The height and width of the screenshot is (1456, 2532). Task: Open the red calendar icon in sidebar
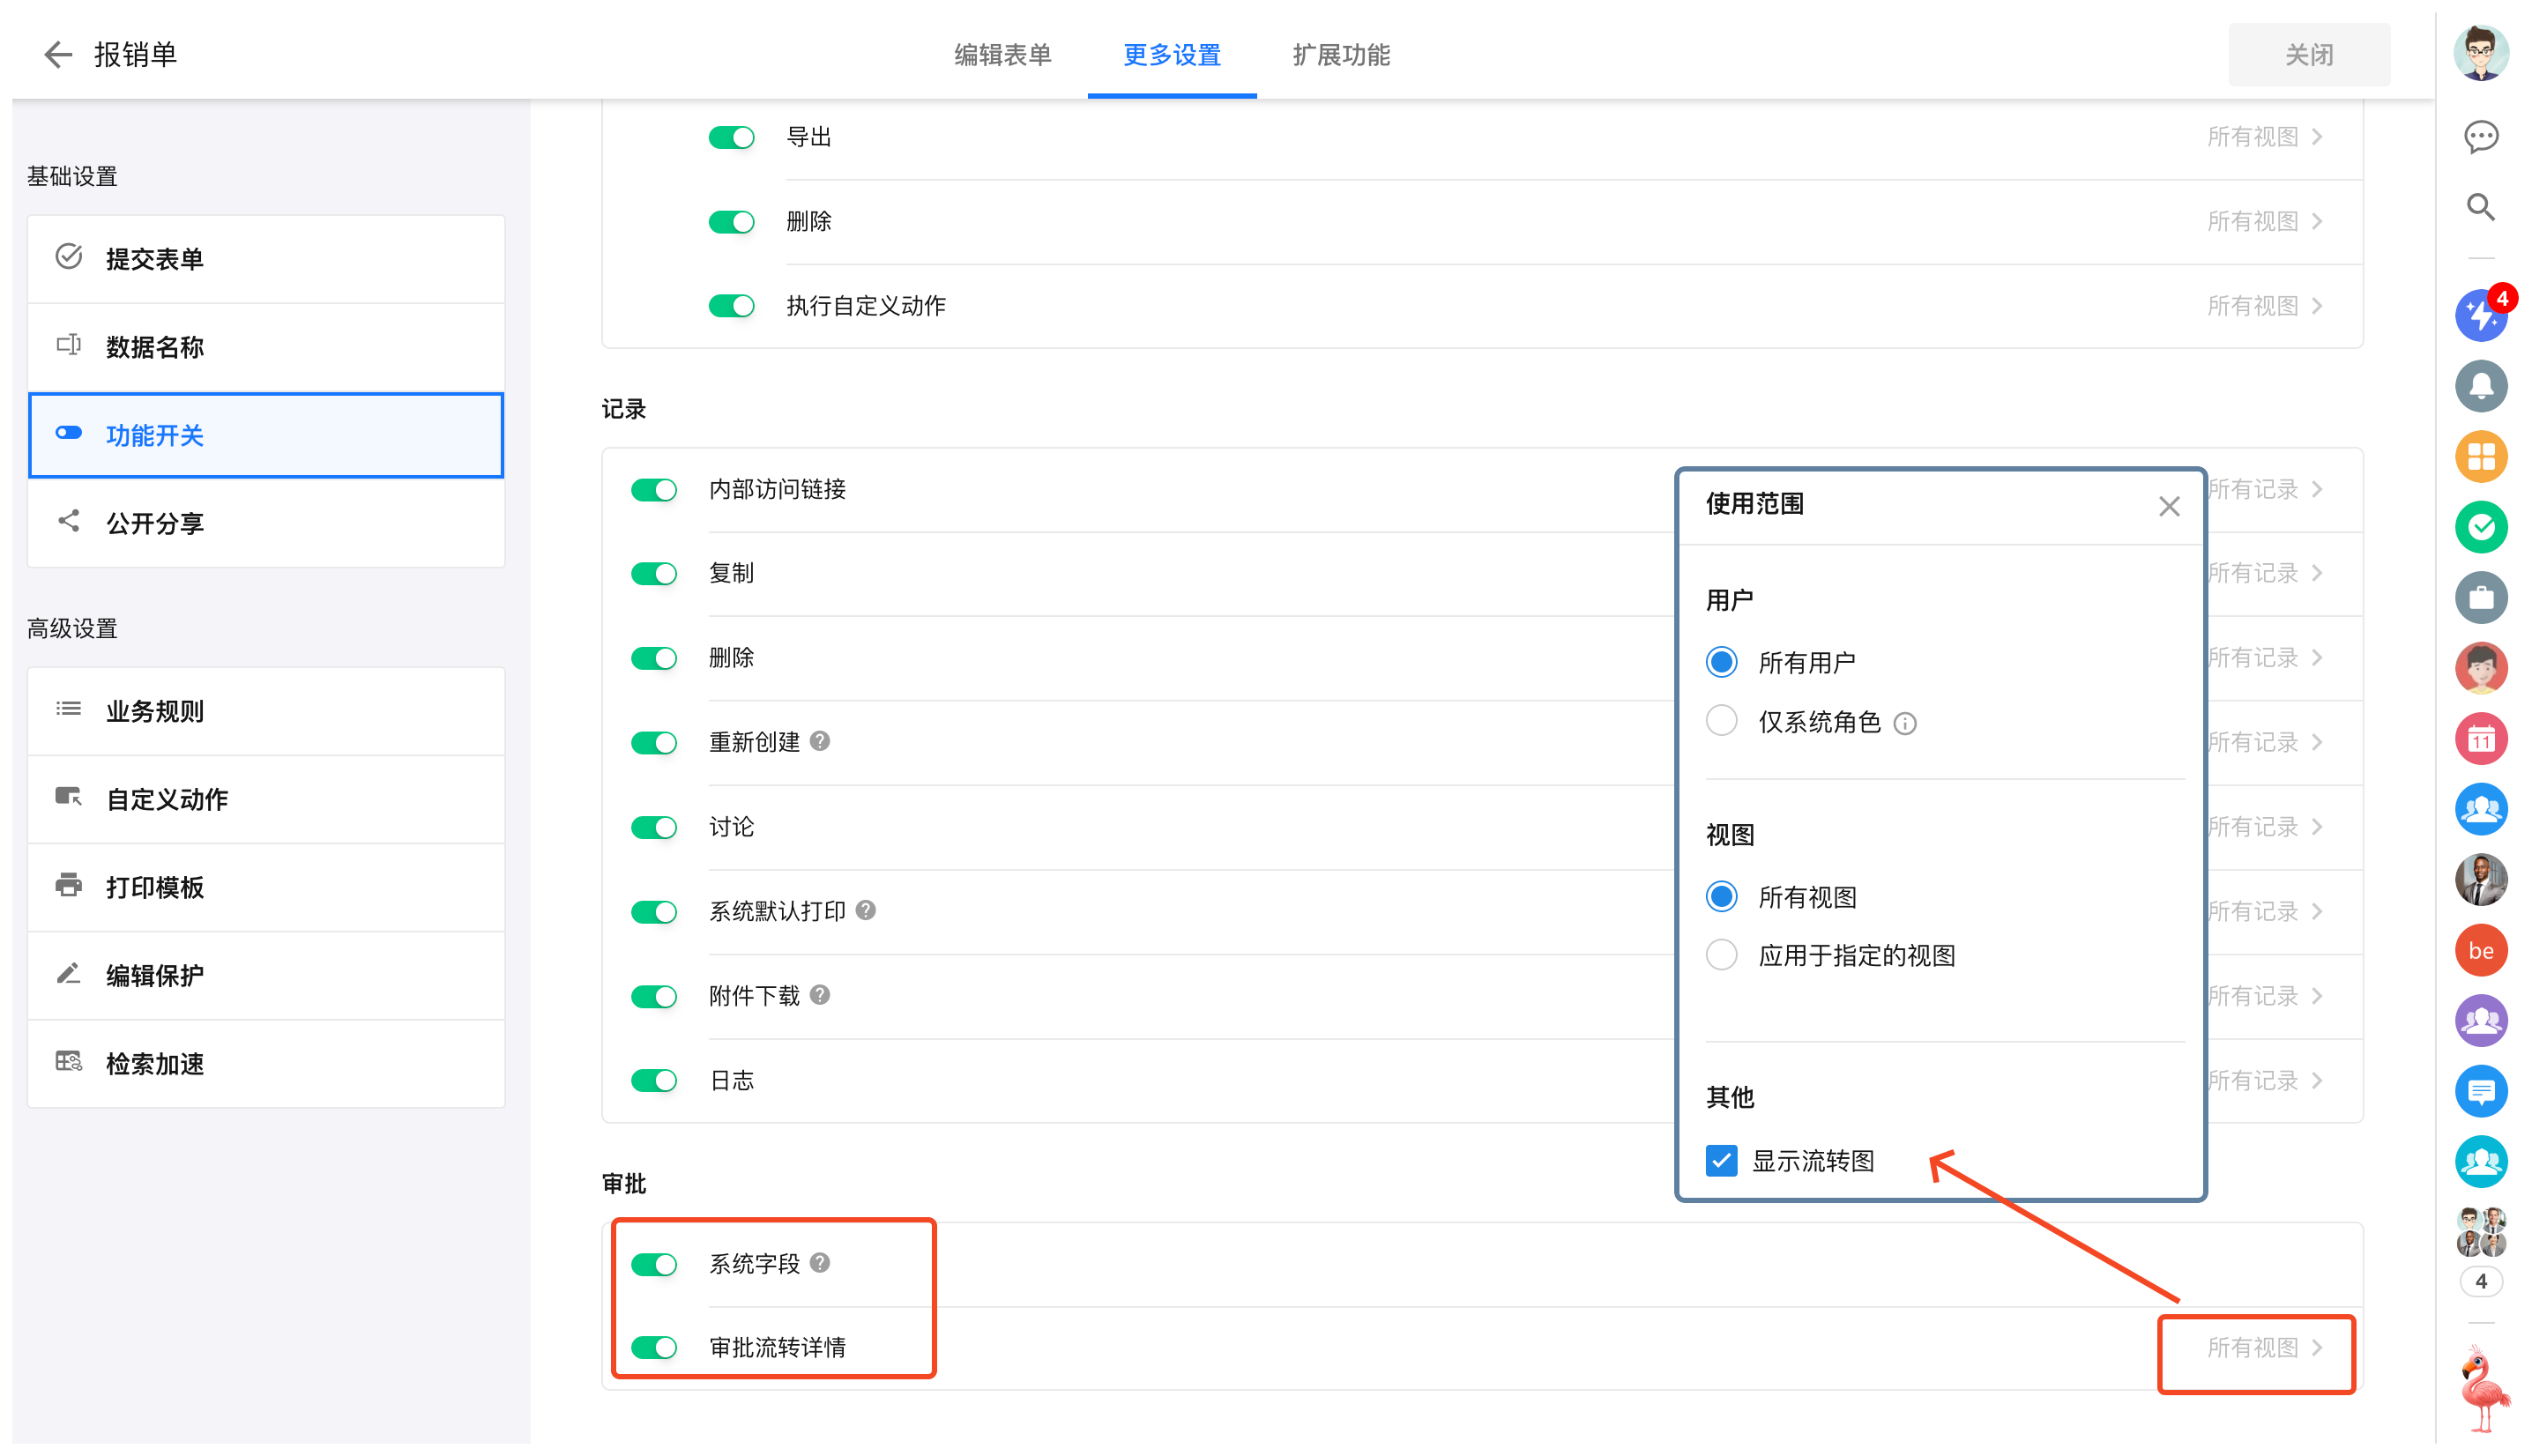(2481, 739)
